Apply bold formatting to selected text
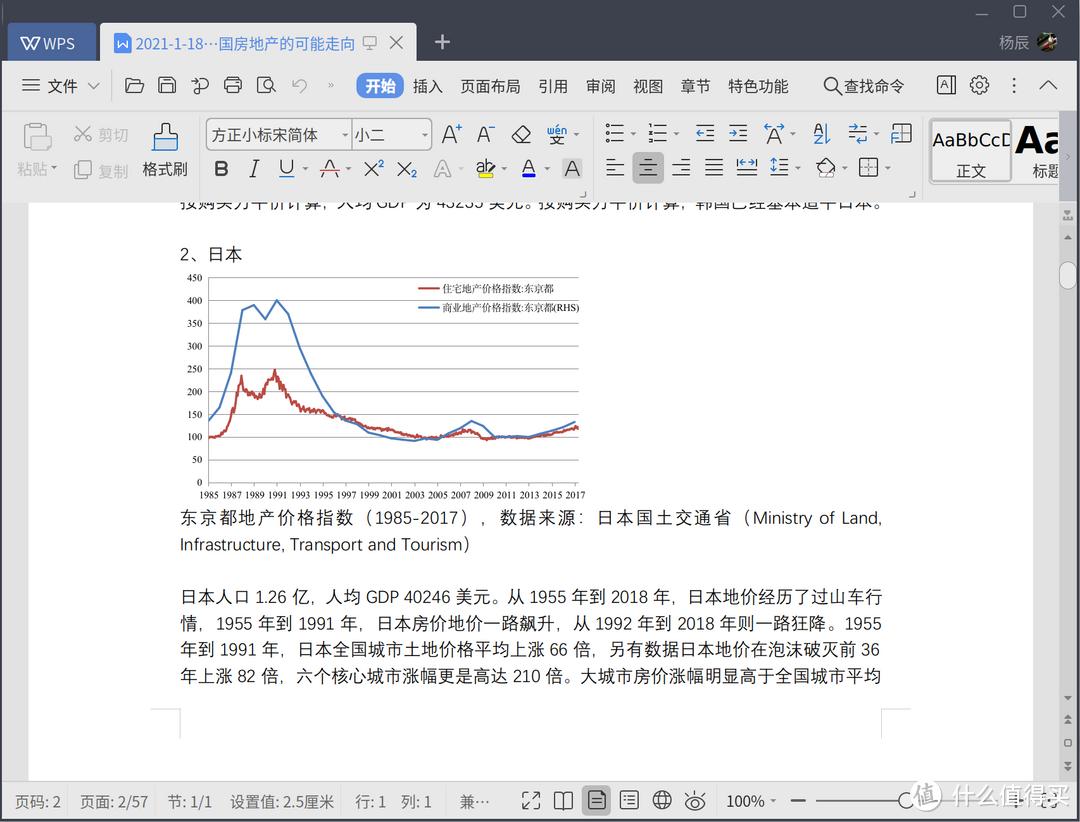The width and height of the screenshot is (1080, 822). [x=220, y=168]
